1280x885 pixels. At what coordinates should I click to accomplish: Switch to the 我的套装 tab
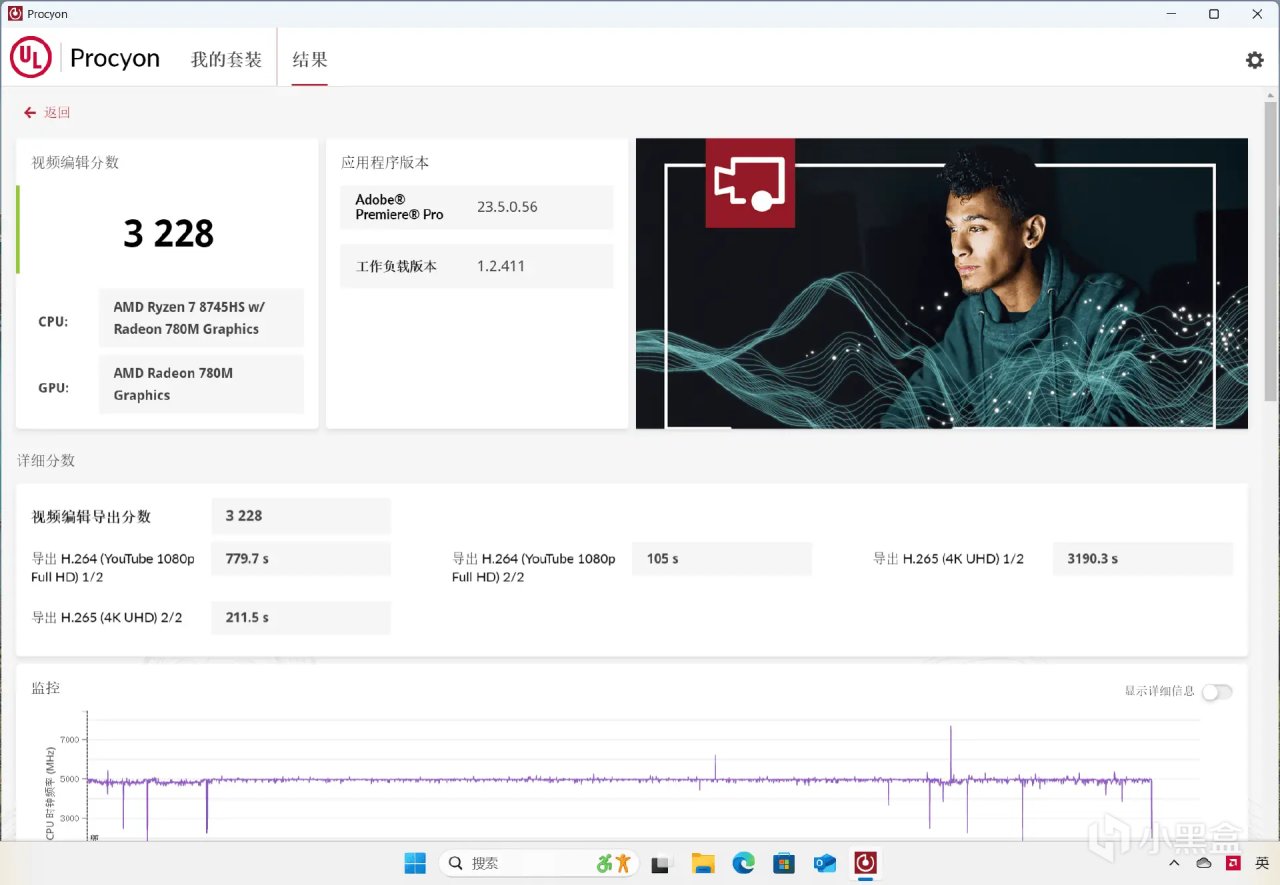tap(226, 59)
